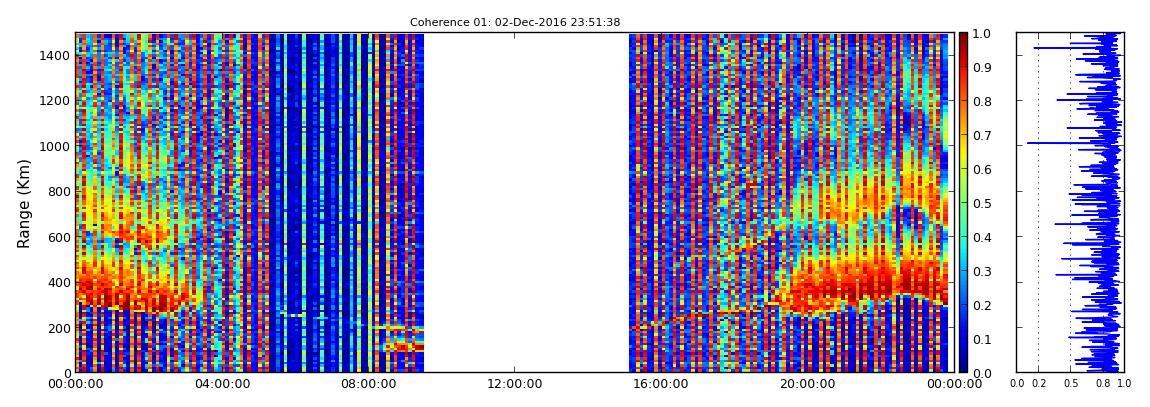Click the 200 range tick label
The height and width of the screenshot is (407, 1150).
click(59, 328)
